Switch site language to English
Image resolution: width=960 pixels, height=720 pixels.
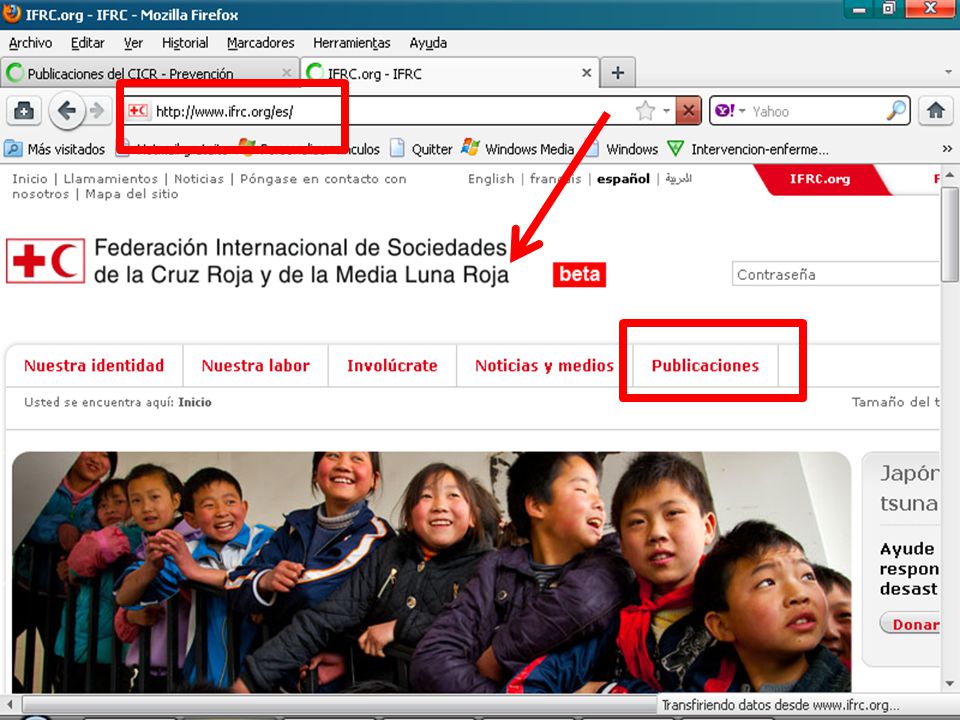point(491,179)
